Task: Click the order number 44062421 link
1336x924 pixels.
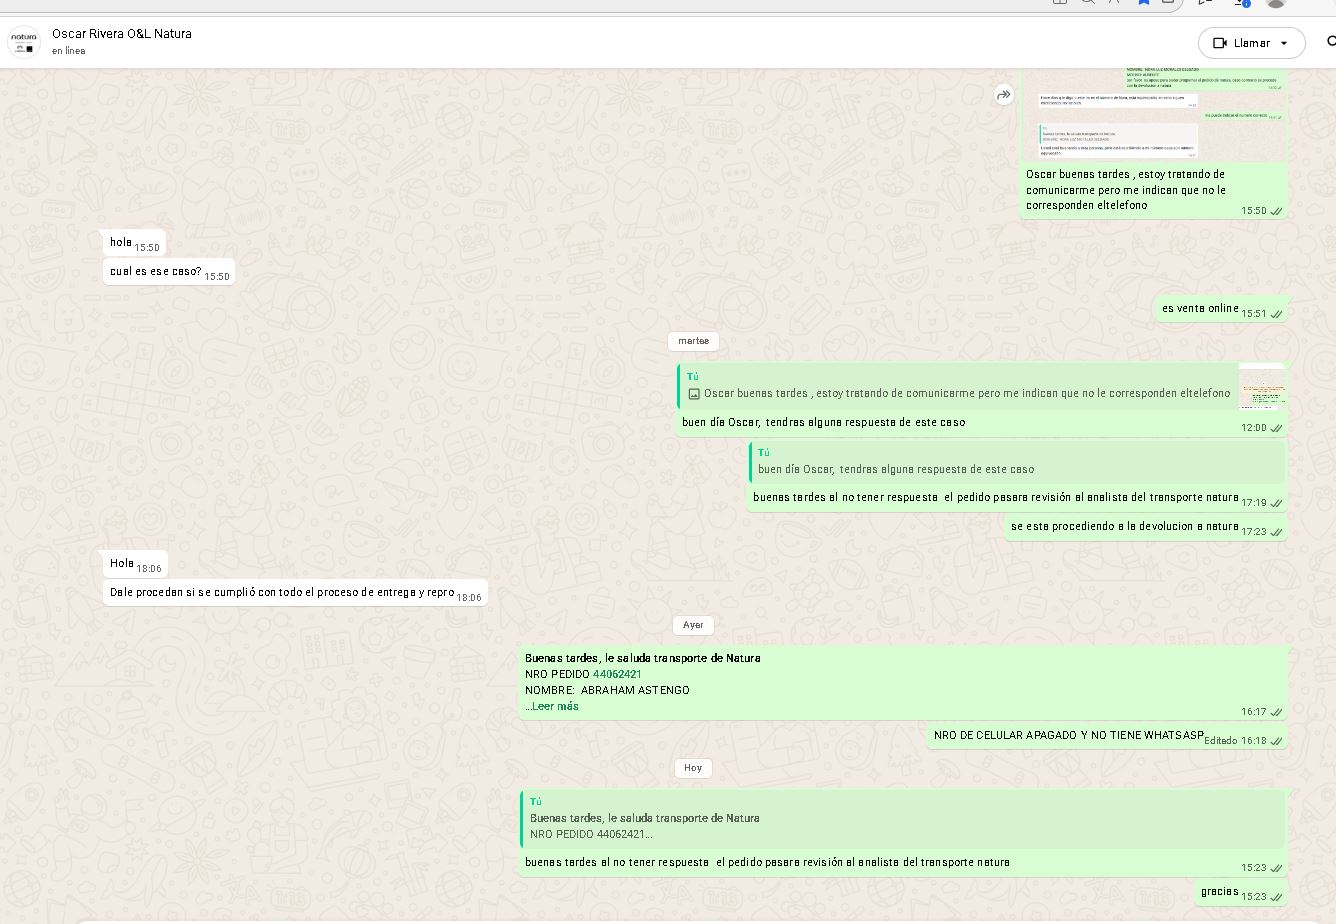Action: pyautogui.click(x=617, y=674)
